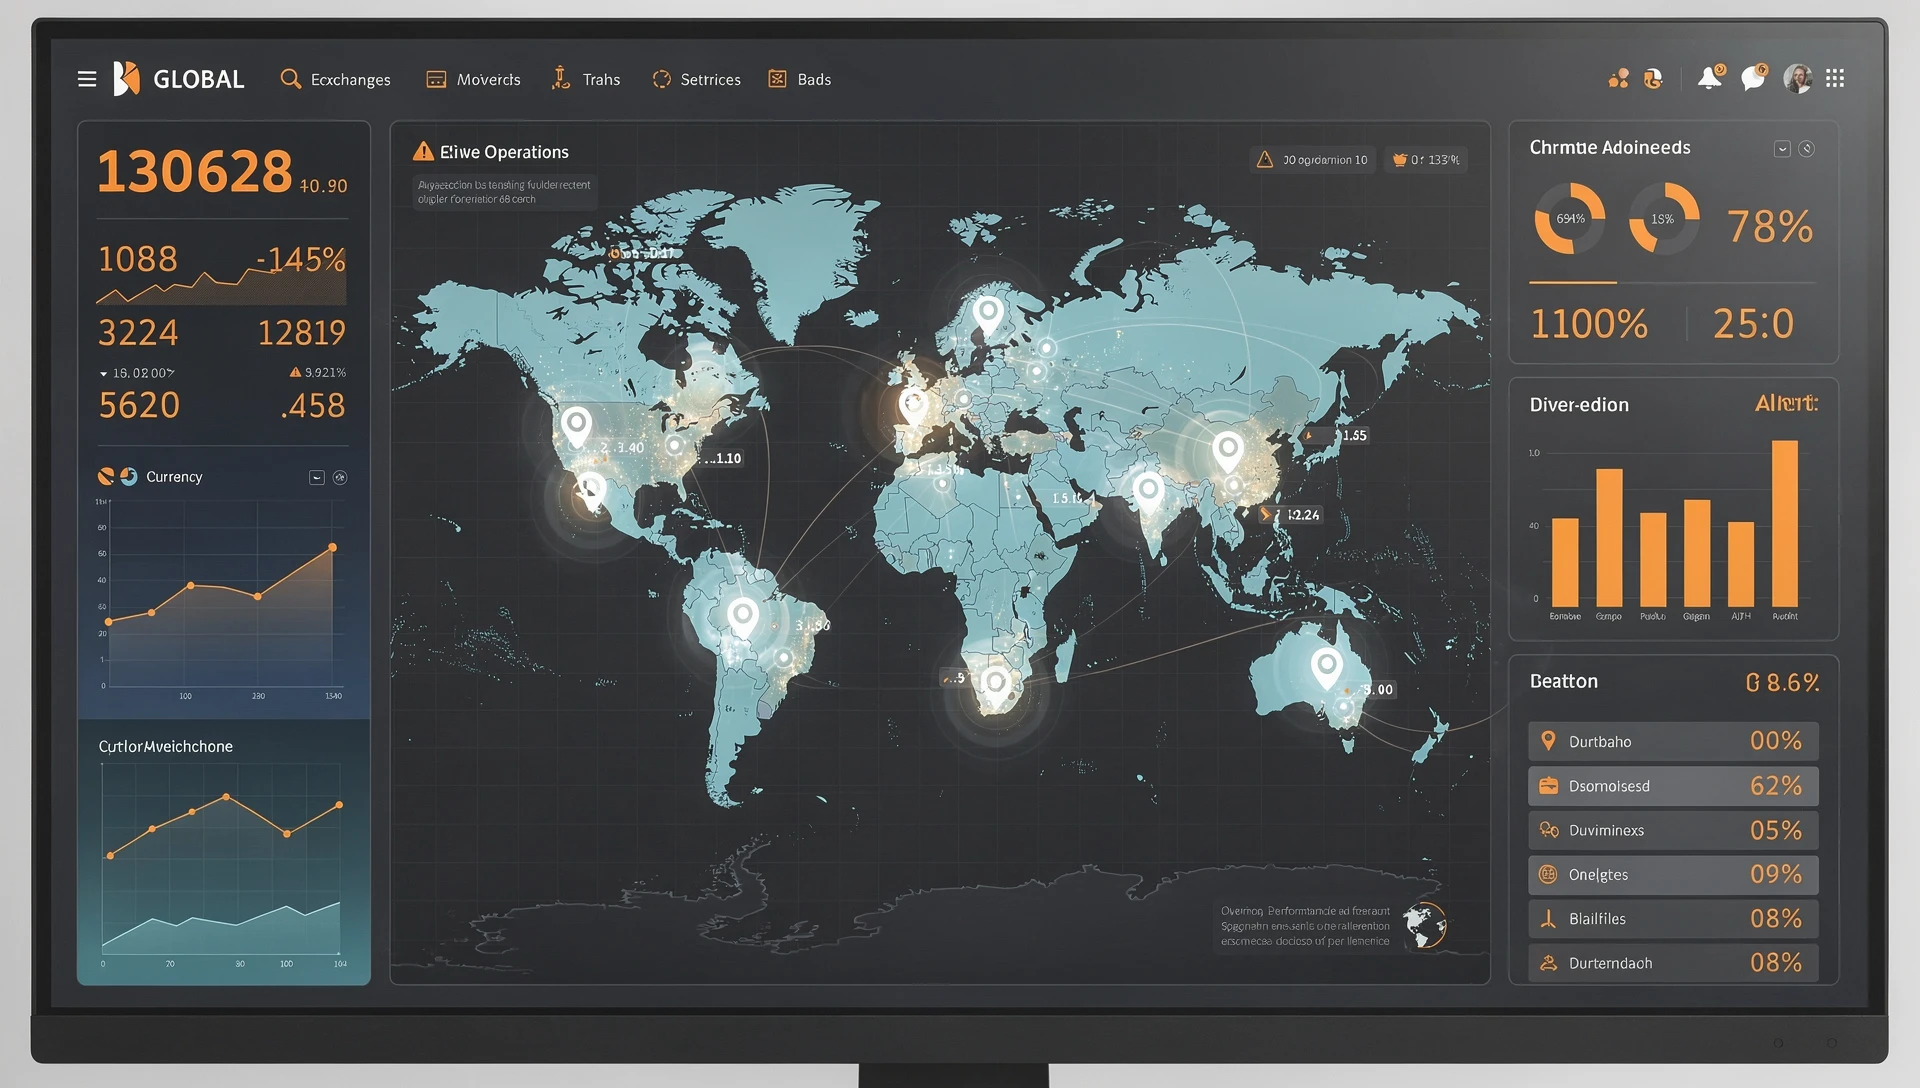Select the Blailfiles row

tap(1673, 918)
